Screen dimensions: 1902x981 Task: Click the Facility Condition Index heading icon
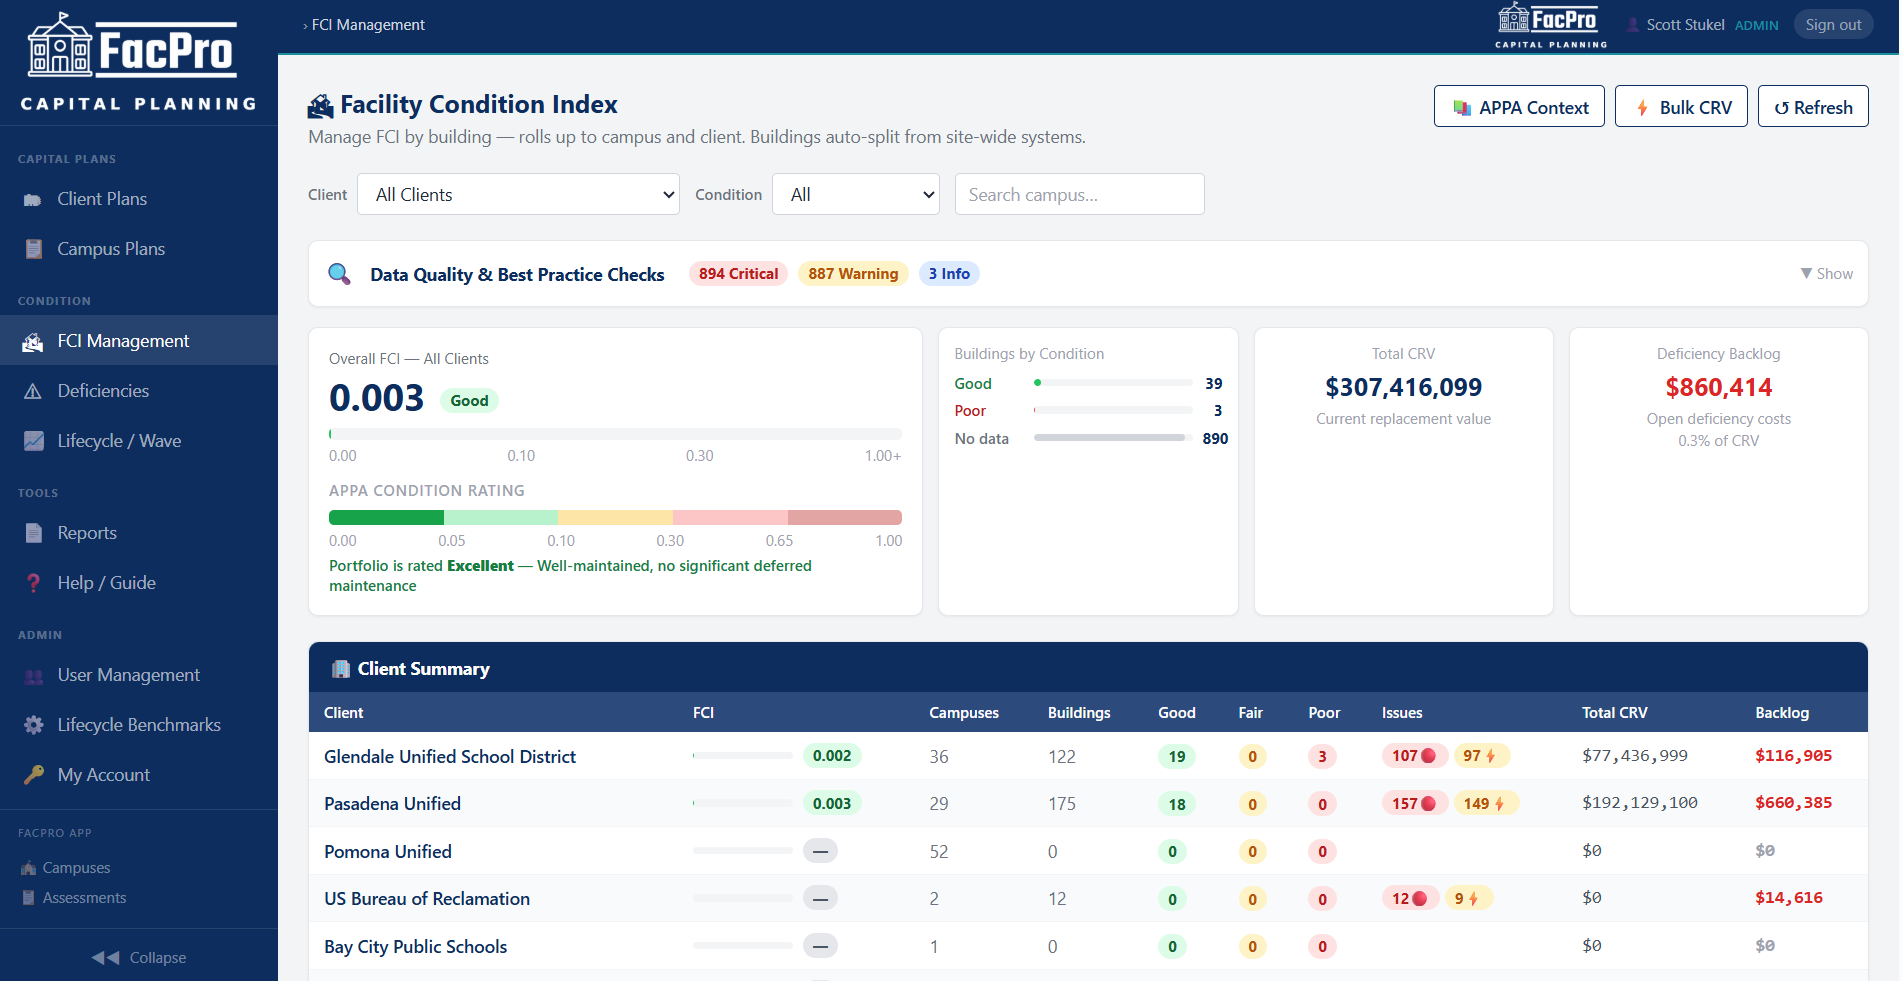(x=321, y=105)
